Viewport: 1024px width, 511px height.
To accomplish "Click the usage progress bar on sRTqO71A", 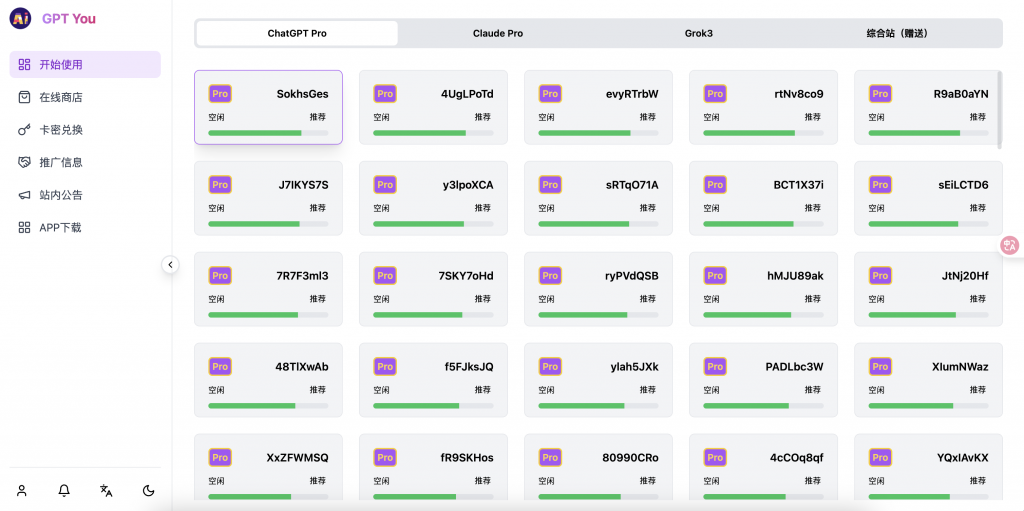I will pos(598,223).
